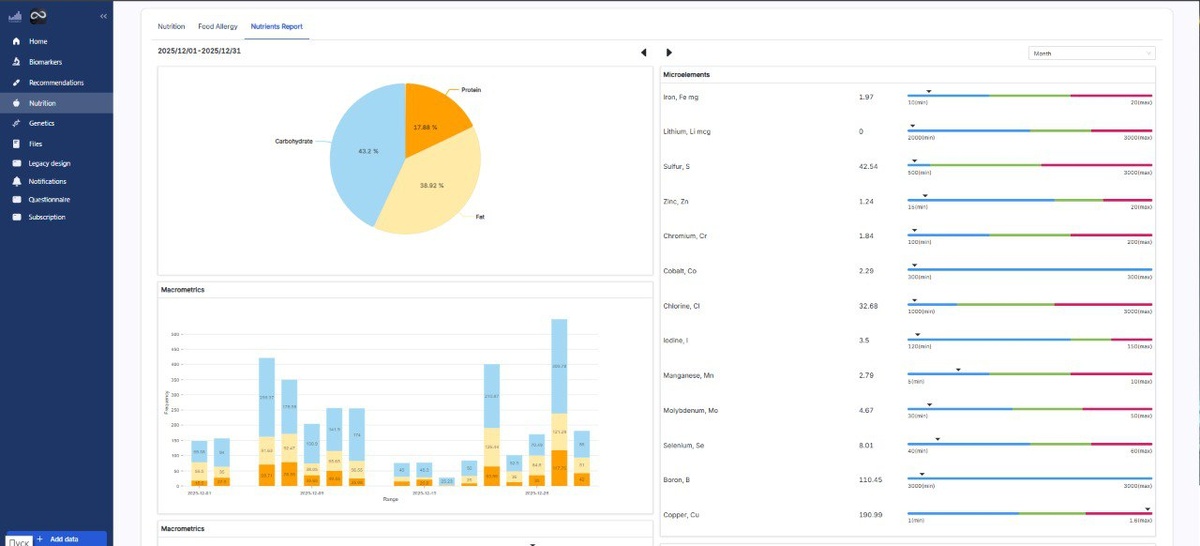Click the date range 2025/12/01-2025/12/31 text

(201, 51)
